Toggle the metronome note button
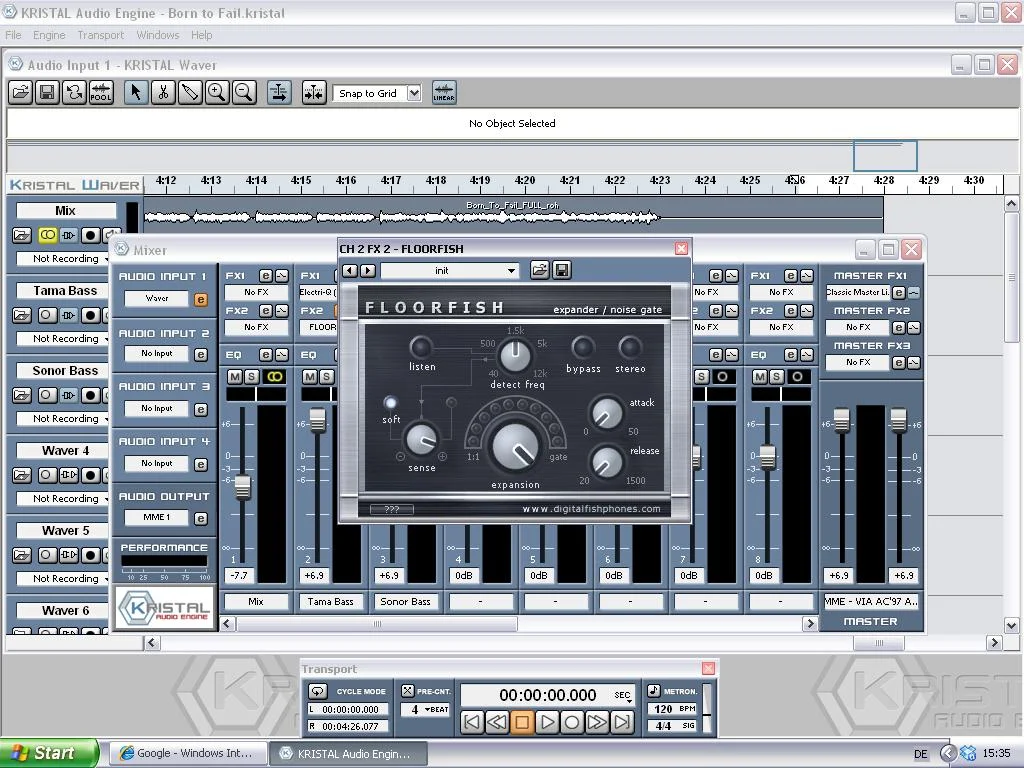The width and height of the screenshot is (1024, 768). point(653,691)
